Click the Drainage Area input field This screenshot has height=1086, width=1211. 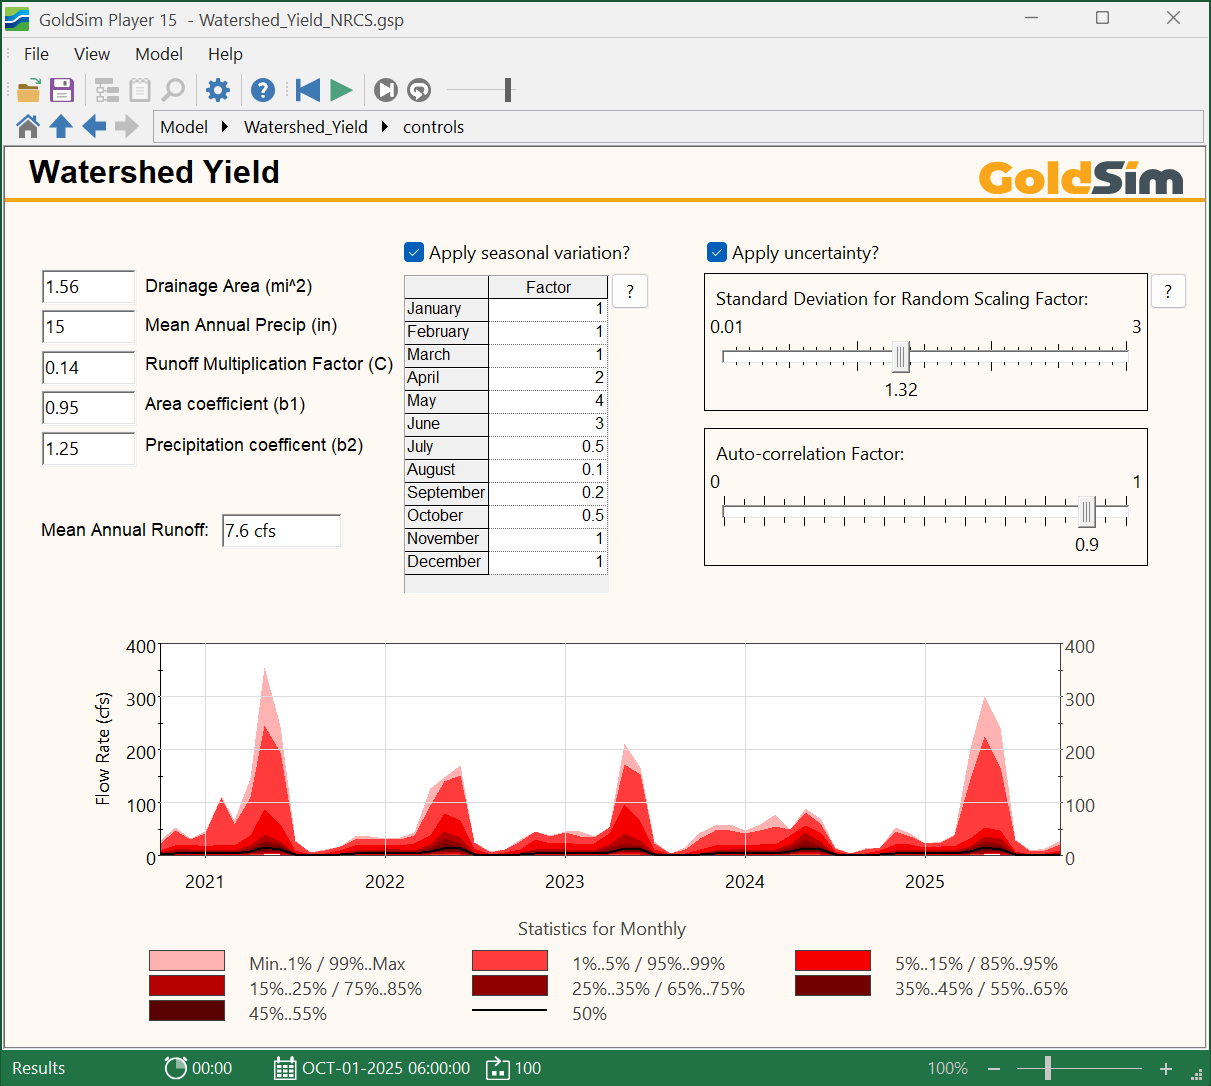[x=88, y=287]
